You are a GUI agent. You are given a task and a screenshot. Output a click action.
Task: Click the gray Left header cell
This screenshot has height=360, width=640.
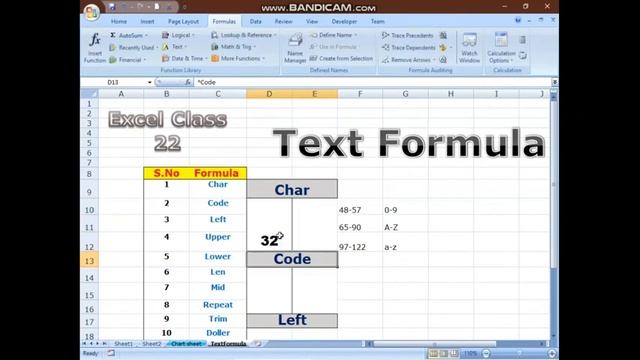(x=292, y=320)
